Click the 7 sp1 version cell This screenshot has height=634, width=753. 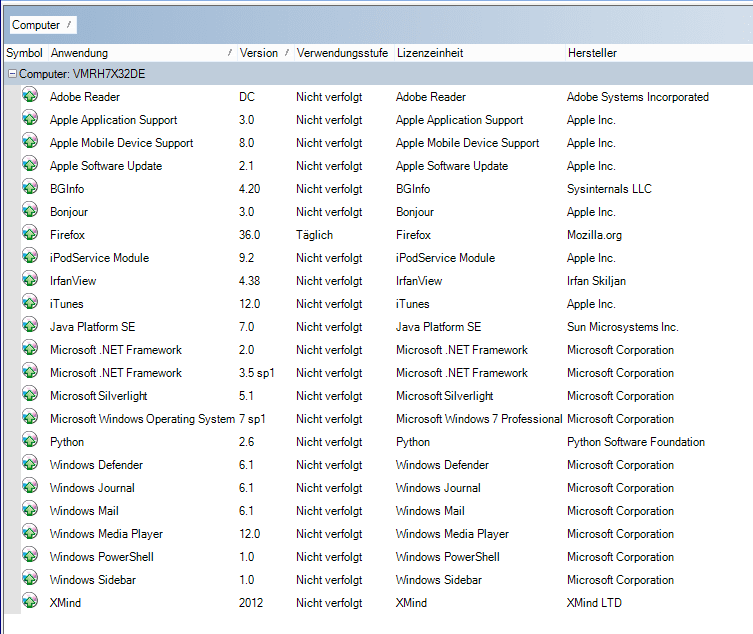(252, 419)
